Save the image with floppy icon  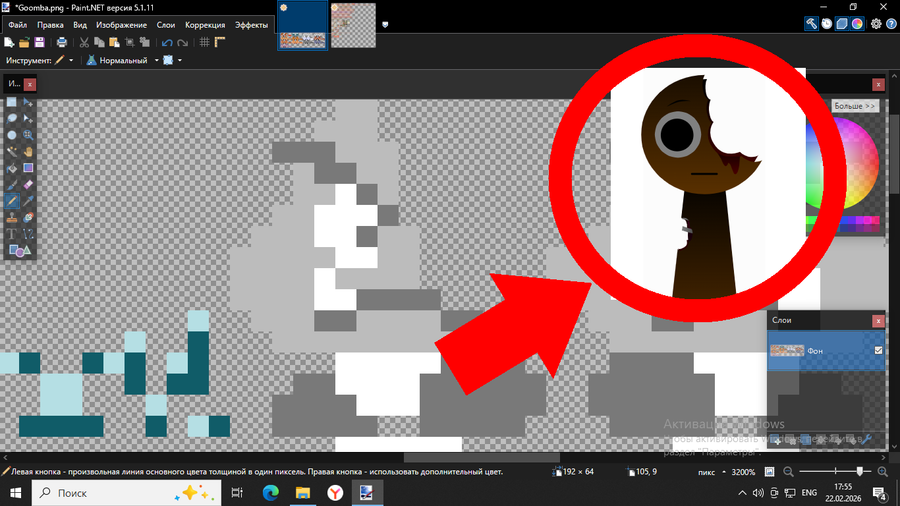tap(39, 42)
